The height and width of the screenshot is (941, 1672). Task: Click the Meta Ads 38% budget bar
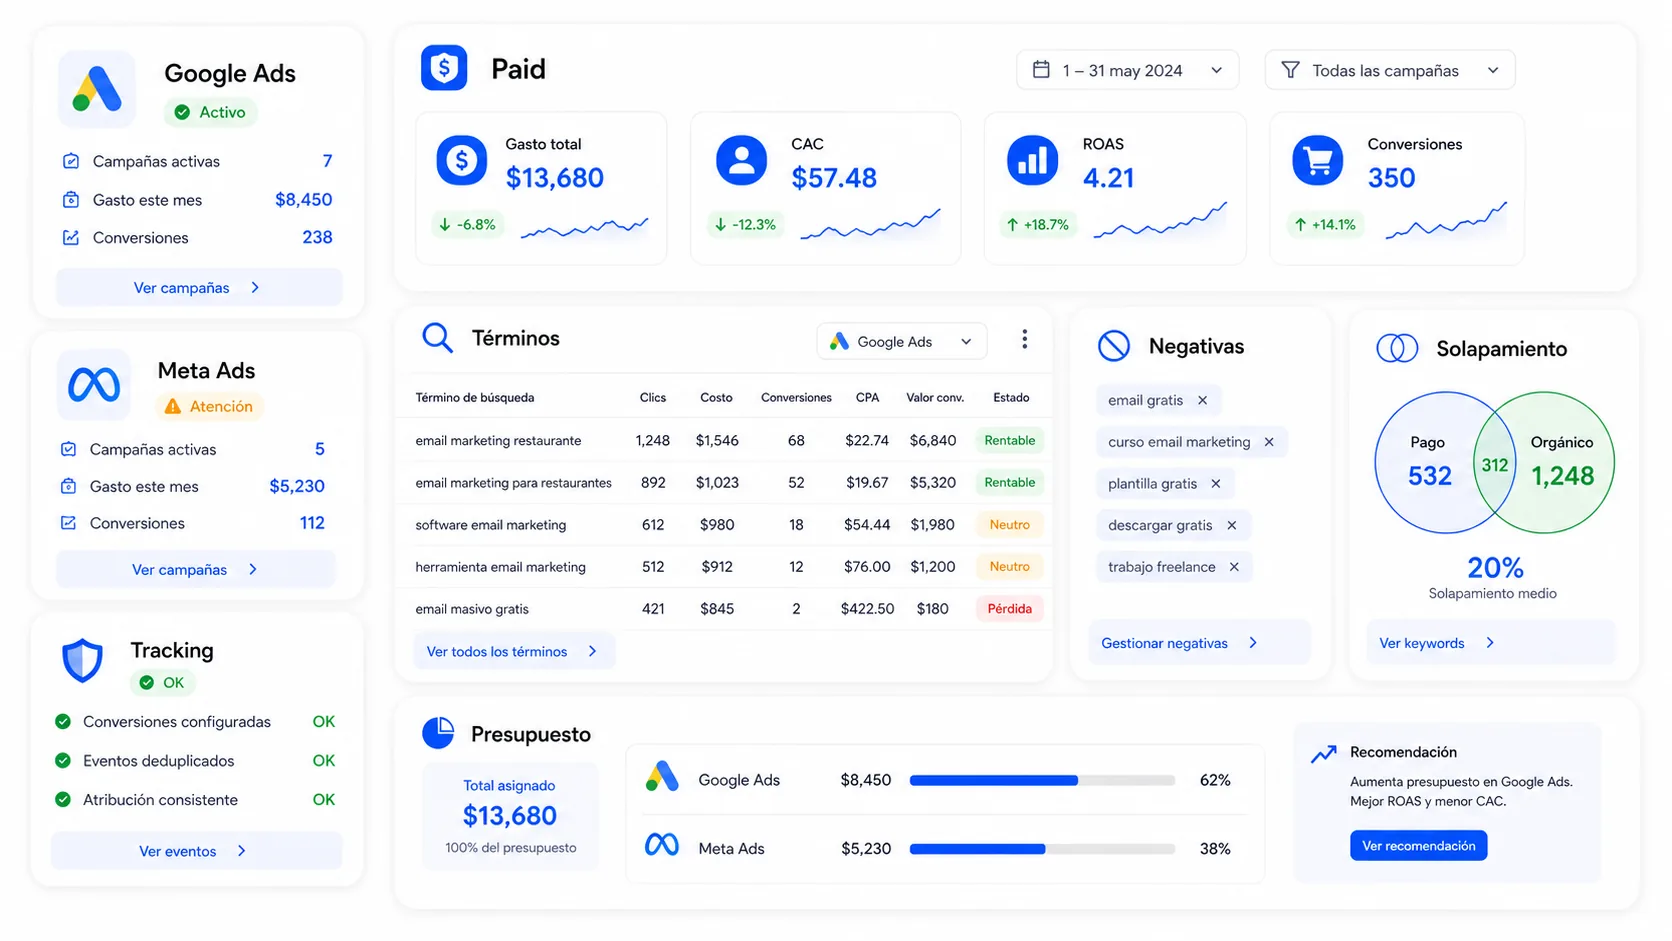(x=1042, y=849)
